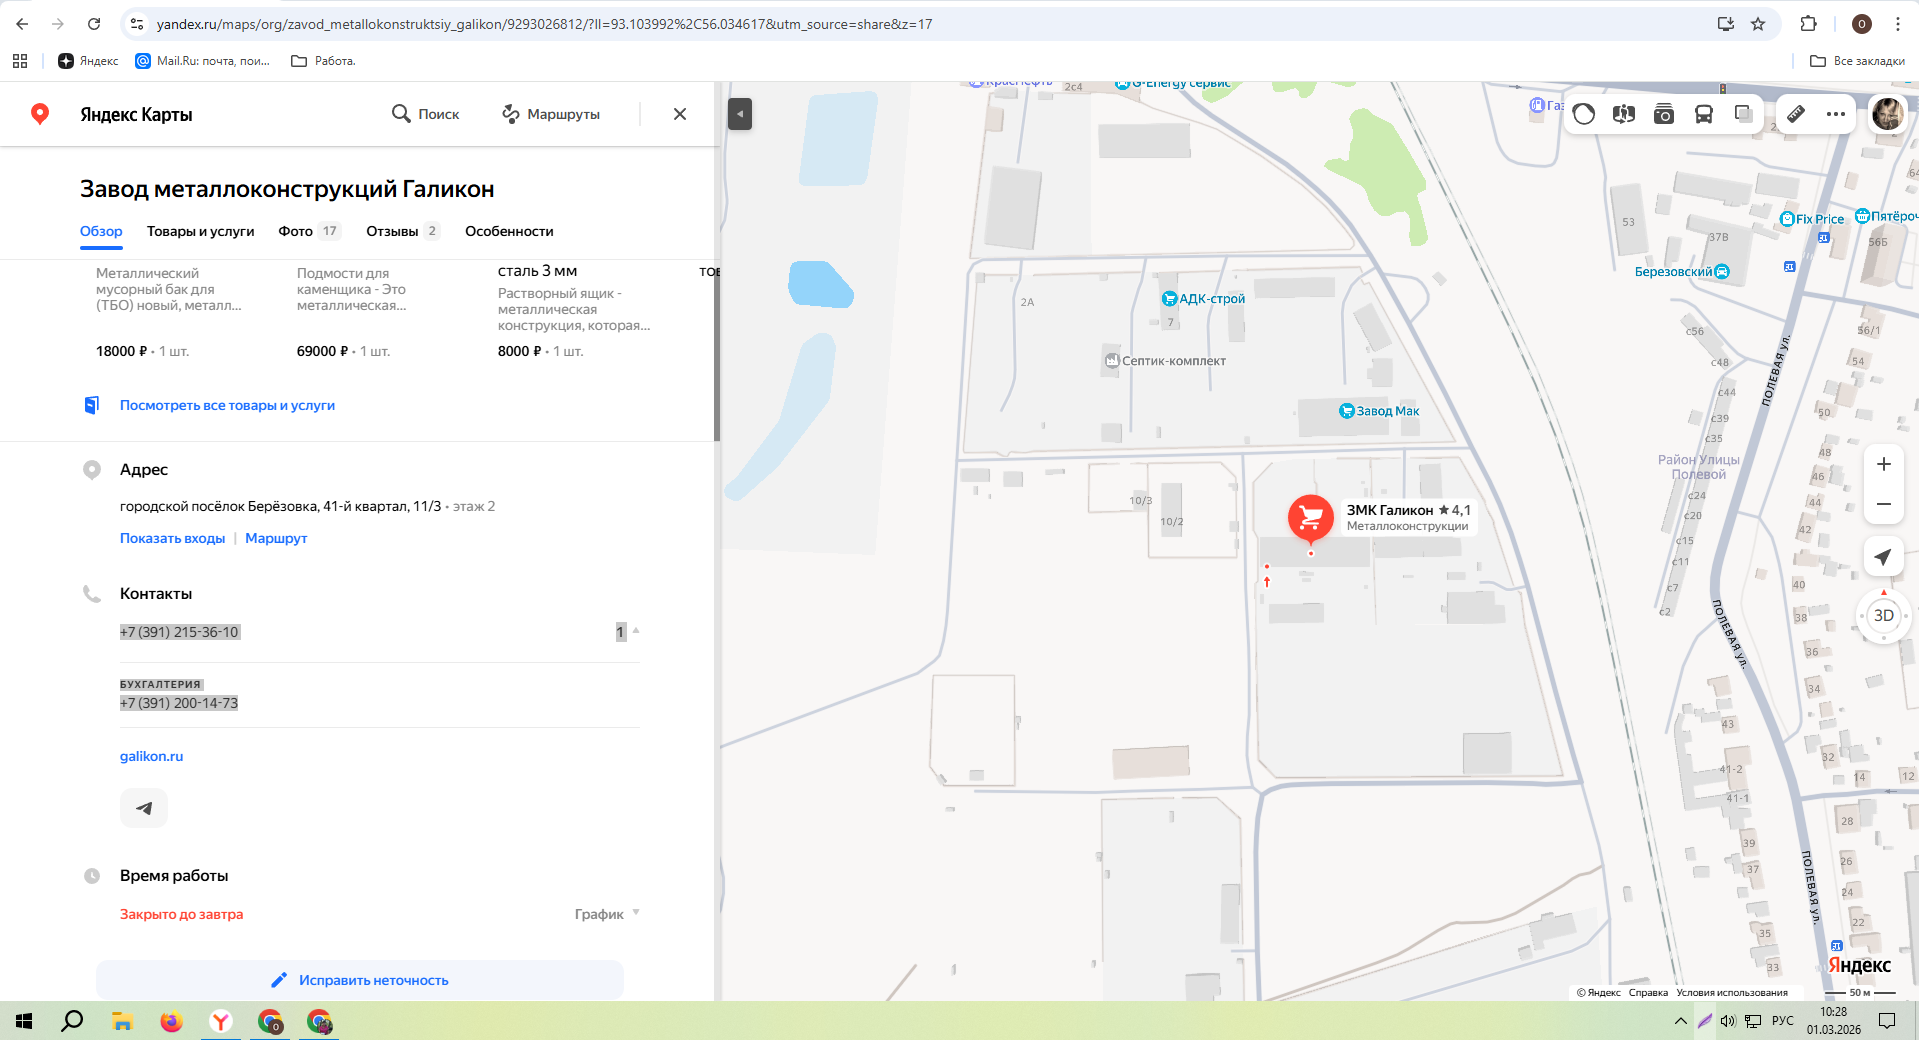Open the Telegram contact button
The width and height of the screenshot is (1919, 1040).
144,808
